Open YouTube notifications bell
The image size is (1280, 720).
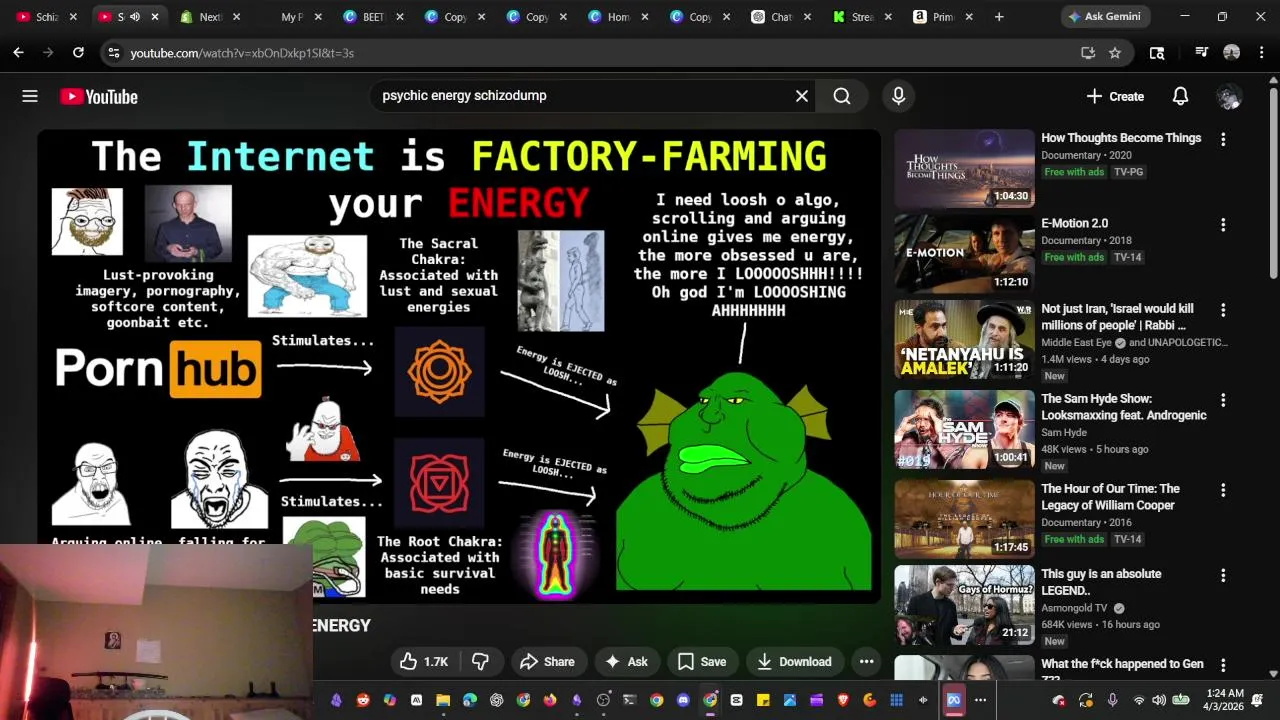(1180, 96)
